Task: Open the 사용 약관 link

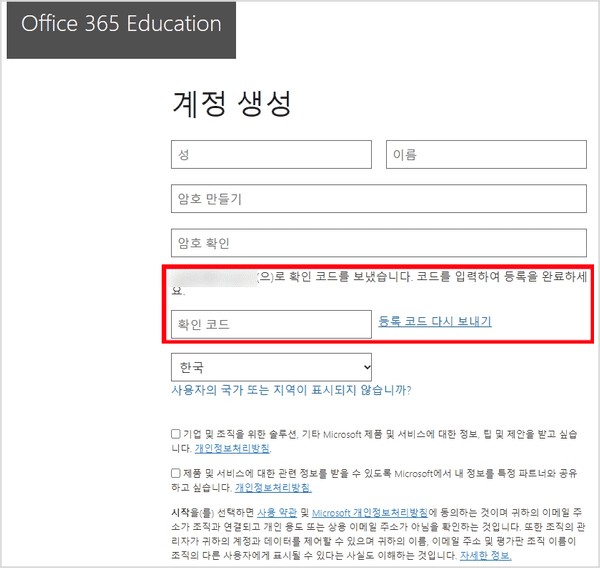Action: pos(277,513)
